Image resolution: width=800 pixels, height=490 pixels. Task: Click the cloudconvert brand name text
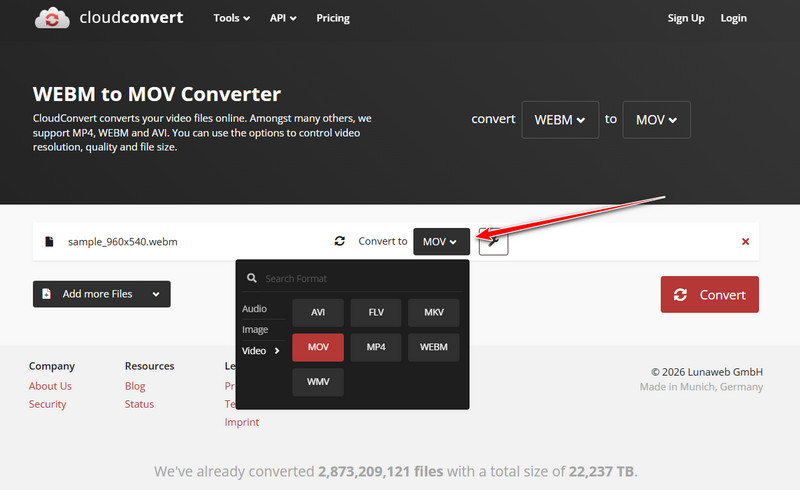(x=131, y=17)
